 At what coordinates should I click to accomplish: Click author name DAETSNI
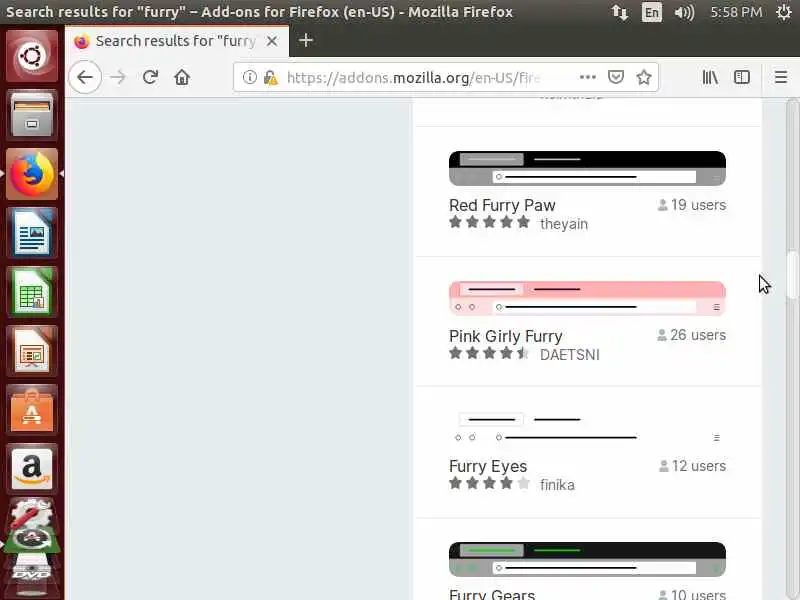569,355
